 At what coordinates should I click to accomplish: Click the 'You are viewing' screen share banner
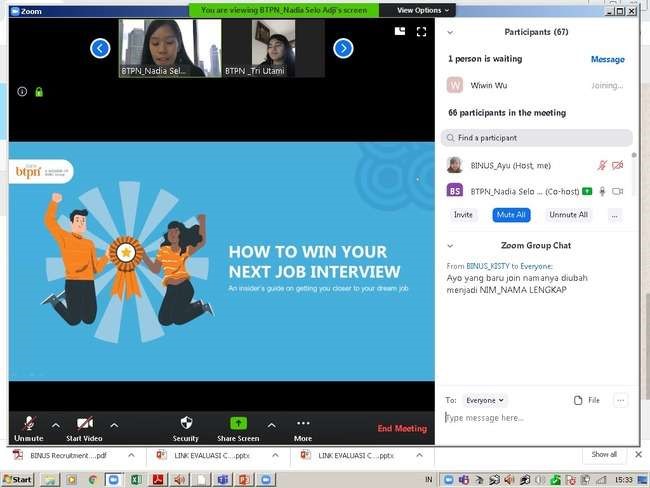click(x=284, y=10)
